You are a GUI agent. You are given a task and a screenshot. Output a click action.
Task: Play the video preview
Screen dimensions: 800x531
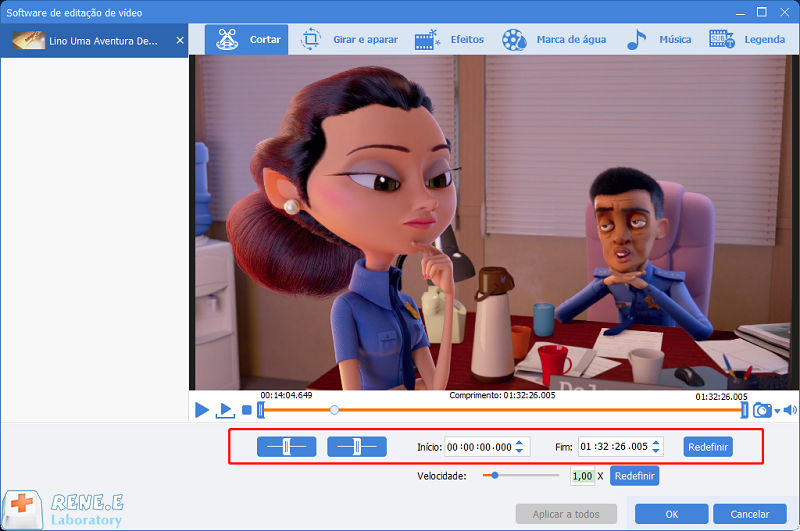[202, 410]
